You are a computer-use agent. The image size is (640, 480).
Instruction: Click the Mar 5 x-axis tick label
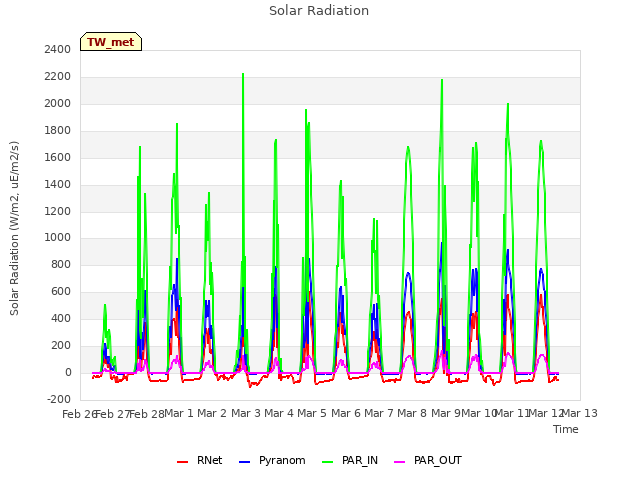pos(312,413)
